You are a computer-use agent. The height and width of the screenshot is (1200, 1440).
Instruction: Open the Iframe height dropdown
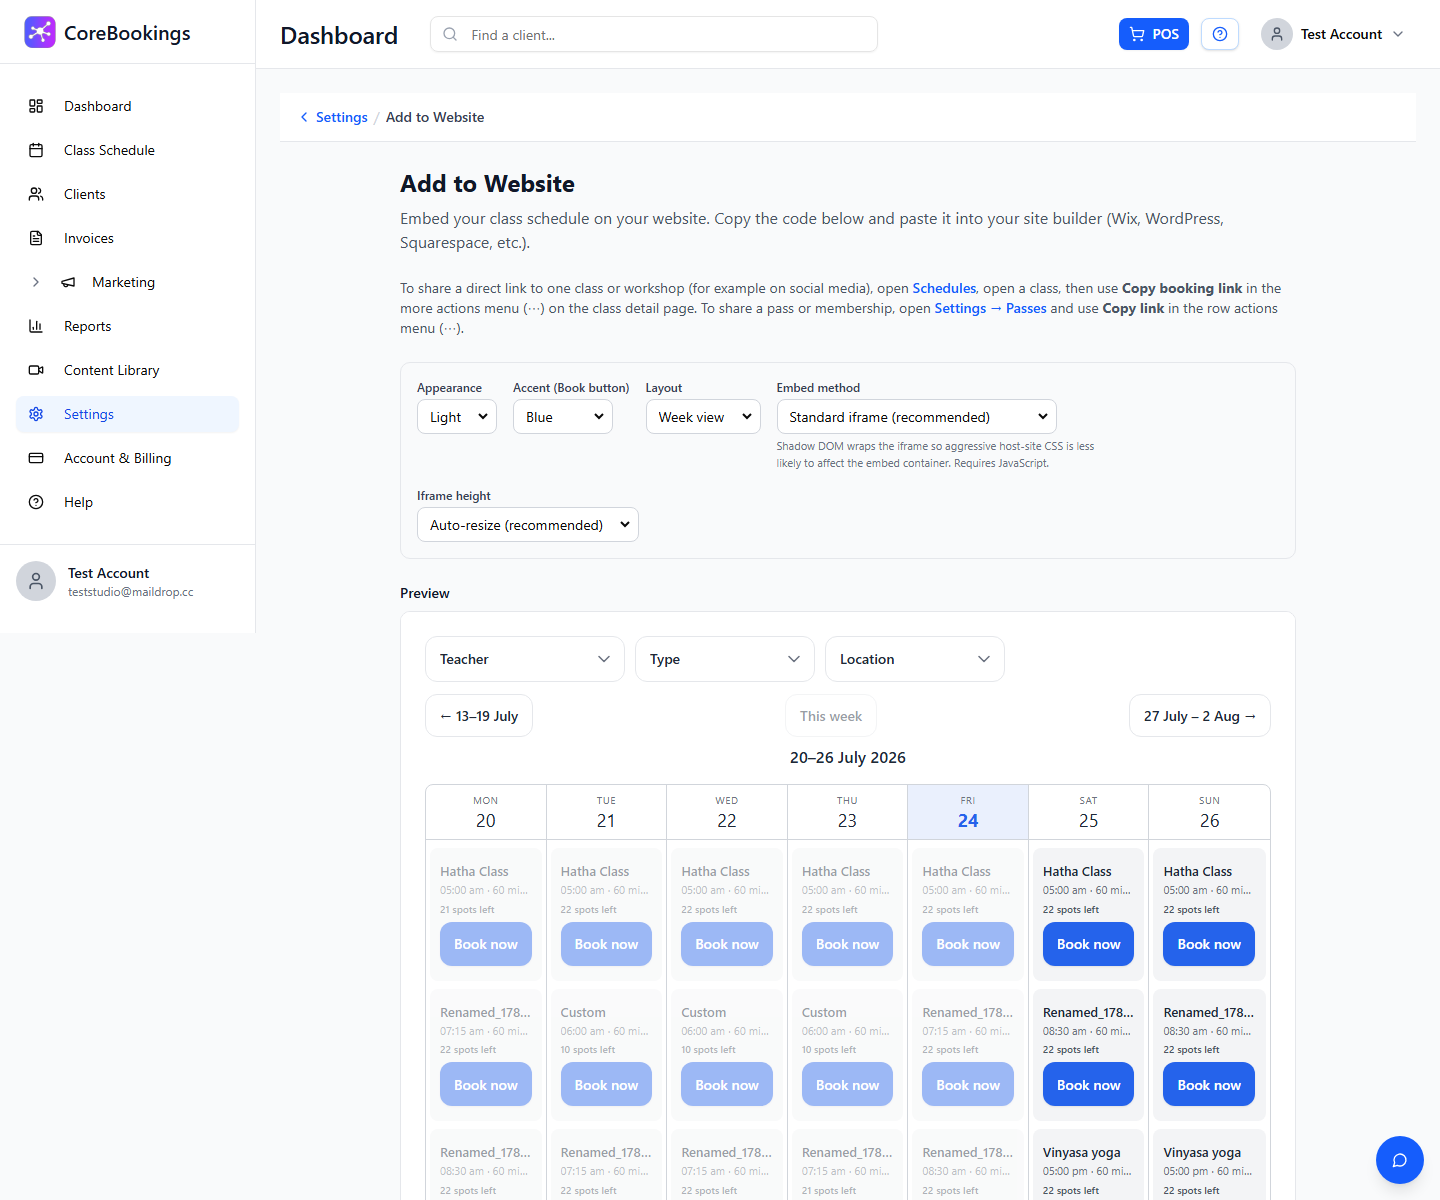(x=528, y=525)
